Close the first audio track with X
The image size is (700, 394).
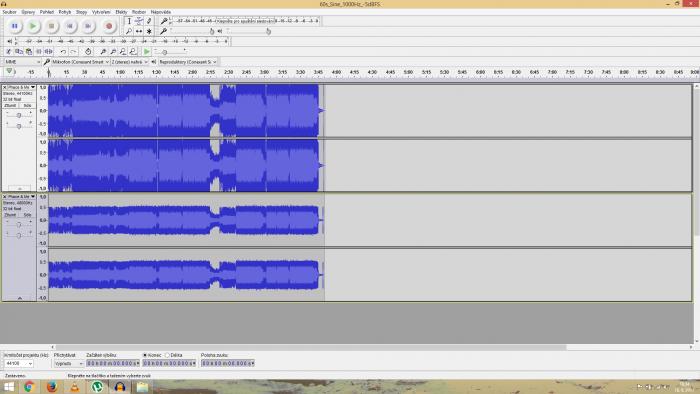[4, 87]
